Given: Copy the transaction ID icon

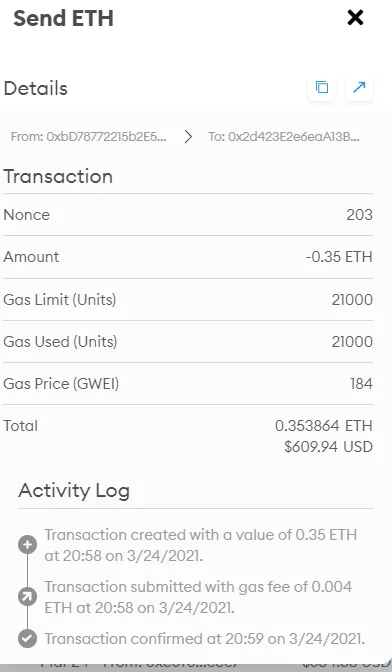Looking at the screenshot, I should click(322, 87).
